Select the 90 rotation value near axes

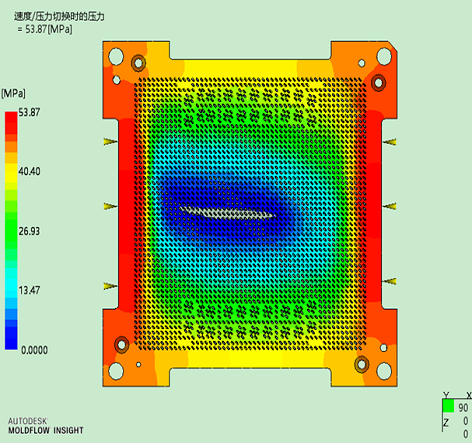click(463, 407)
